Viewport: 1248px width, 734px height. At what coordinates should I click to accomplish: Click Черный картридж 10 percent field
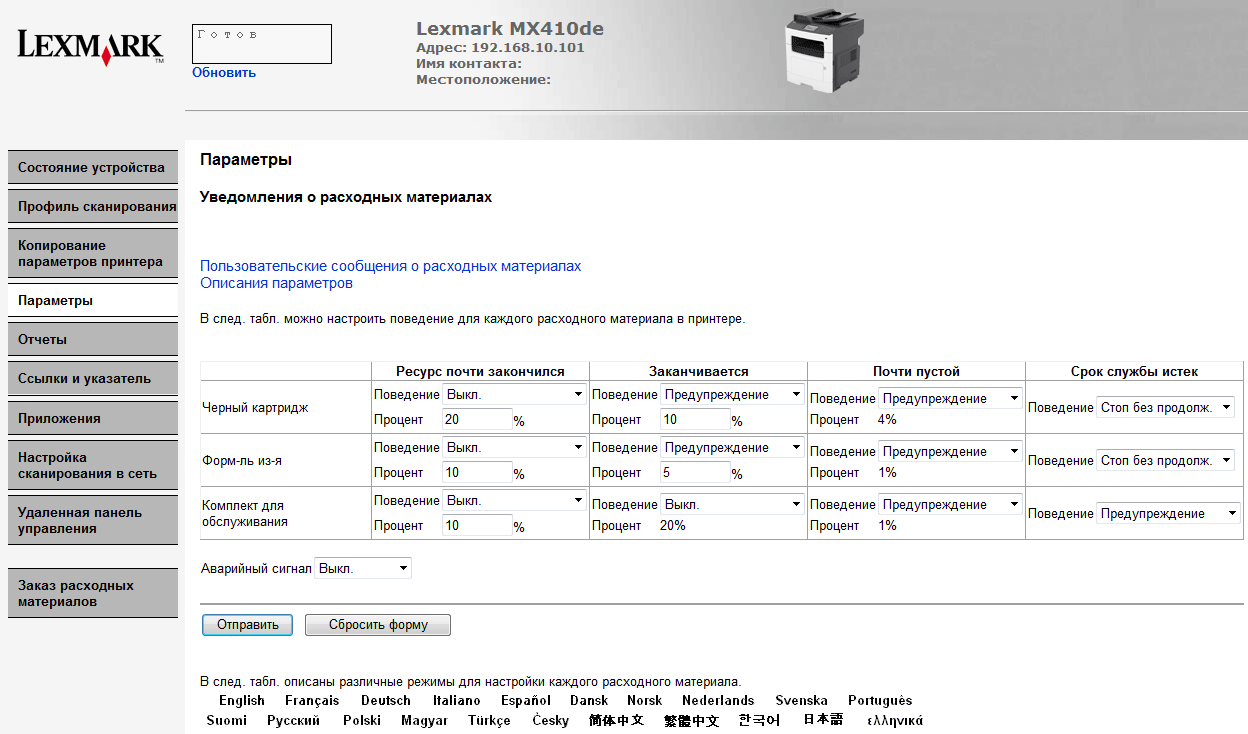tap(695, 420)
